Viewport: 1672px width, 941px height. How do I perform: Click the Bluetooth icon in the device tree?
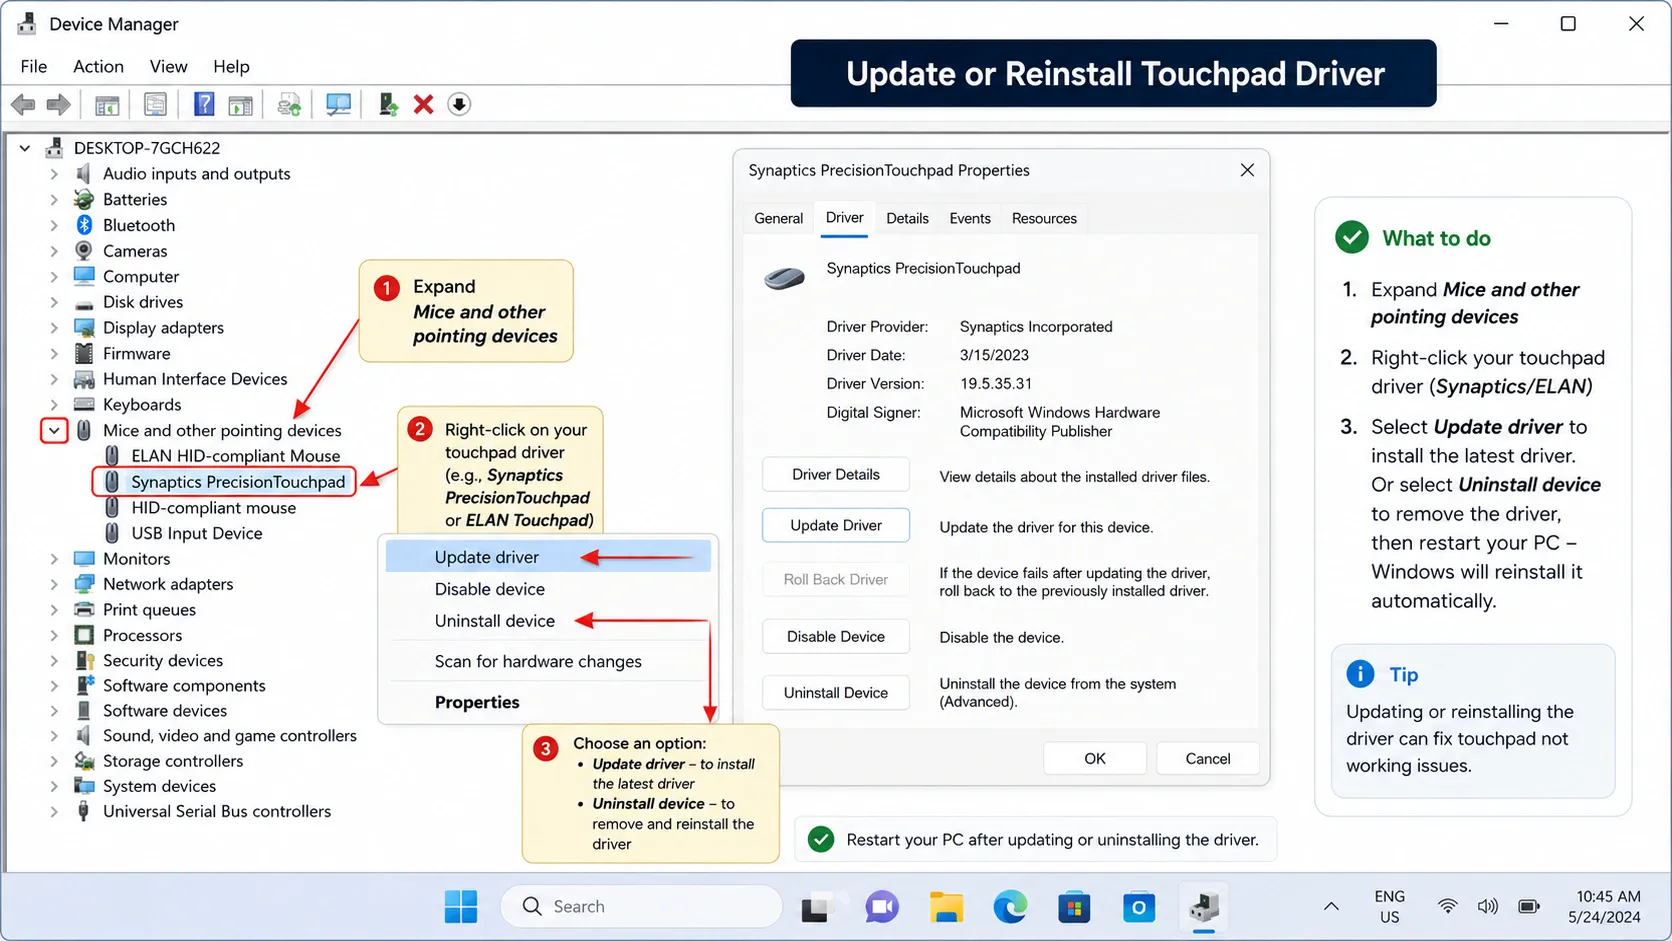point(85,225)
